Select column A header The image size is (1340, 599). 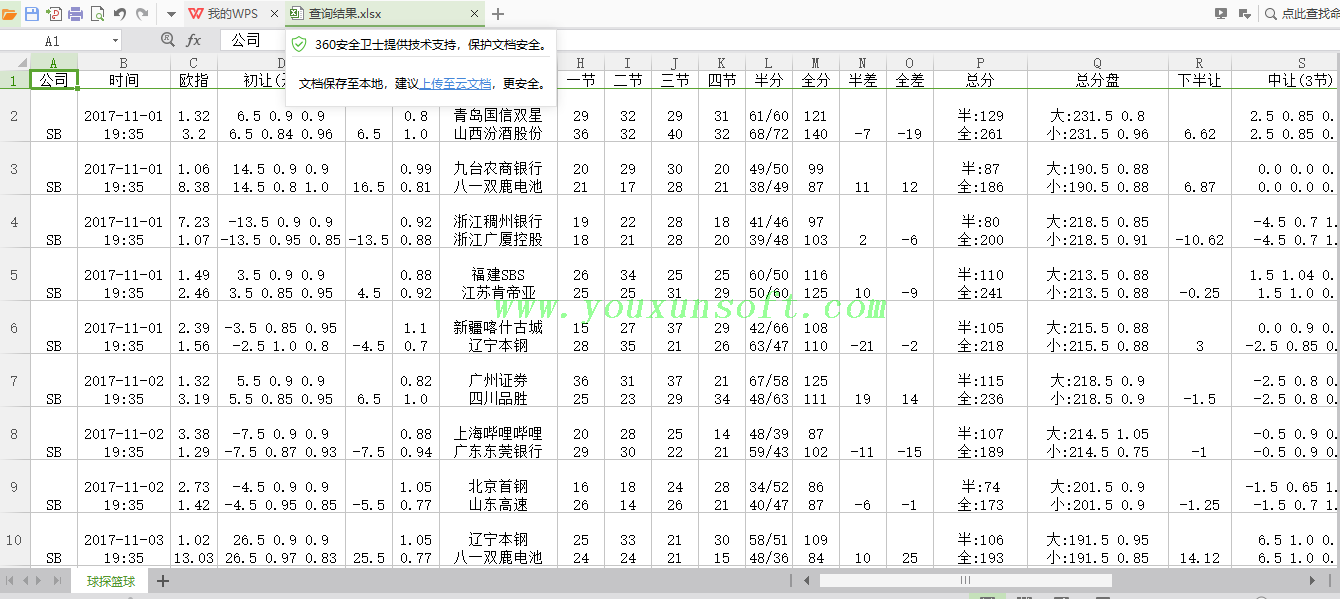coord(54,62)
